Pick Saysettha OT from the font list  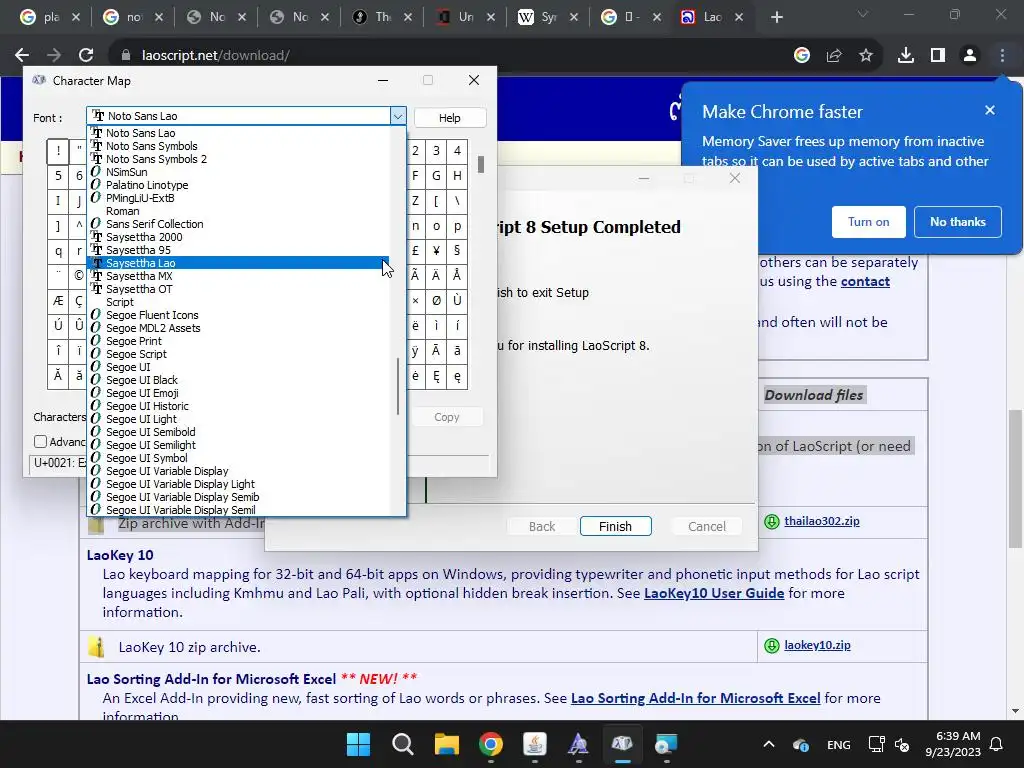click(238, 289)
